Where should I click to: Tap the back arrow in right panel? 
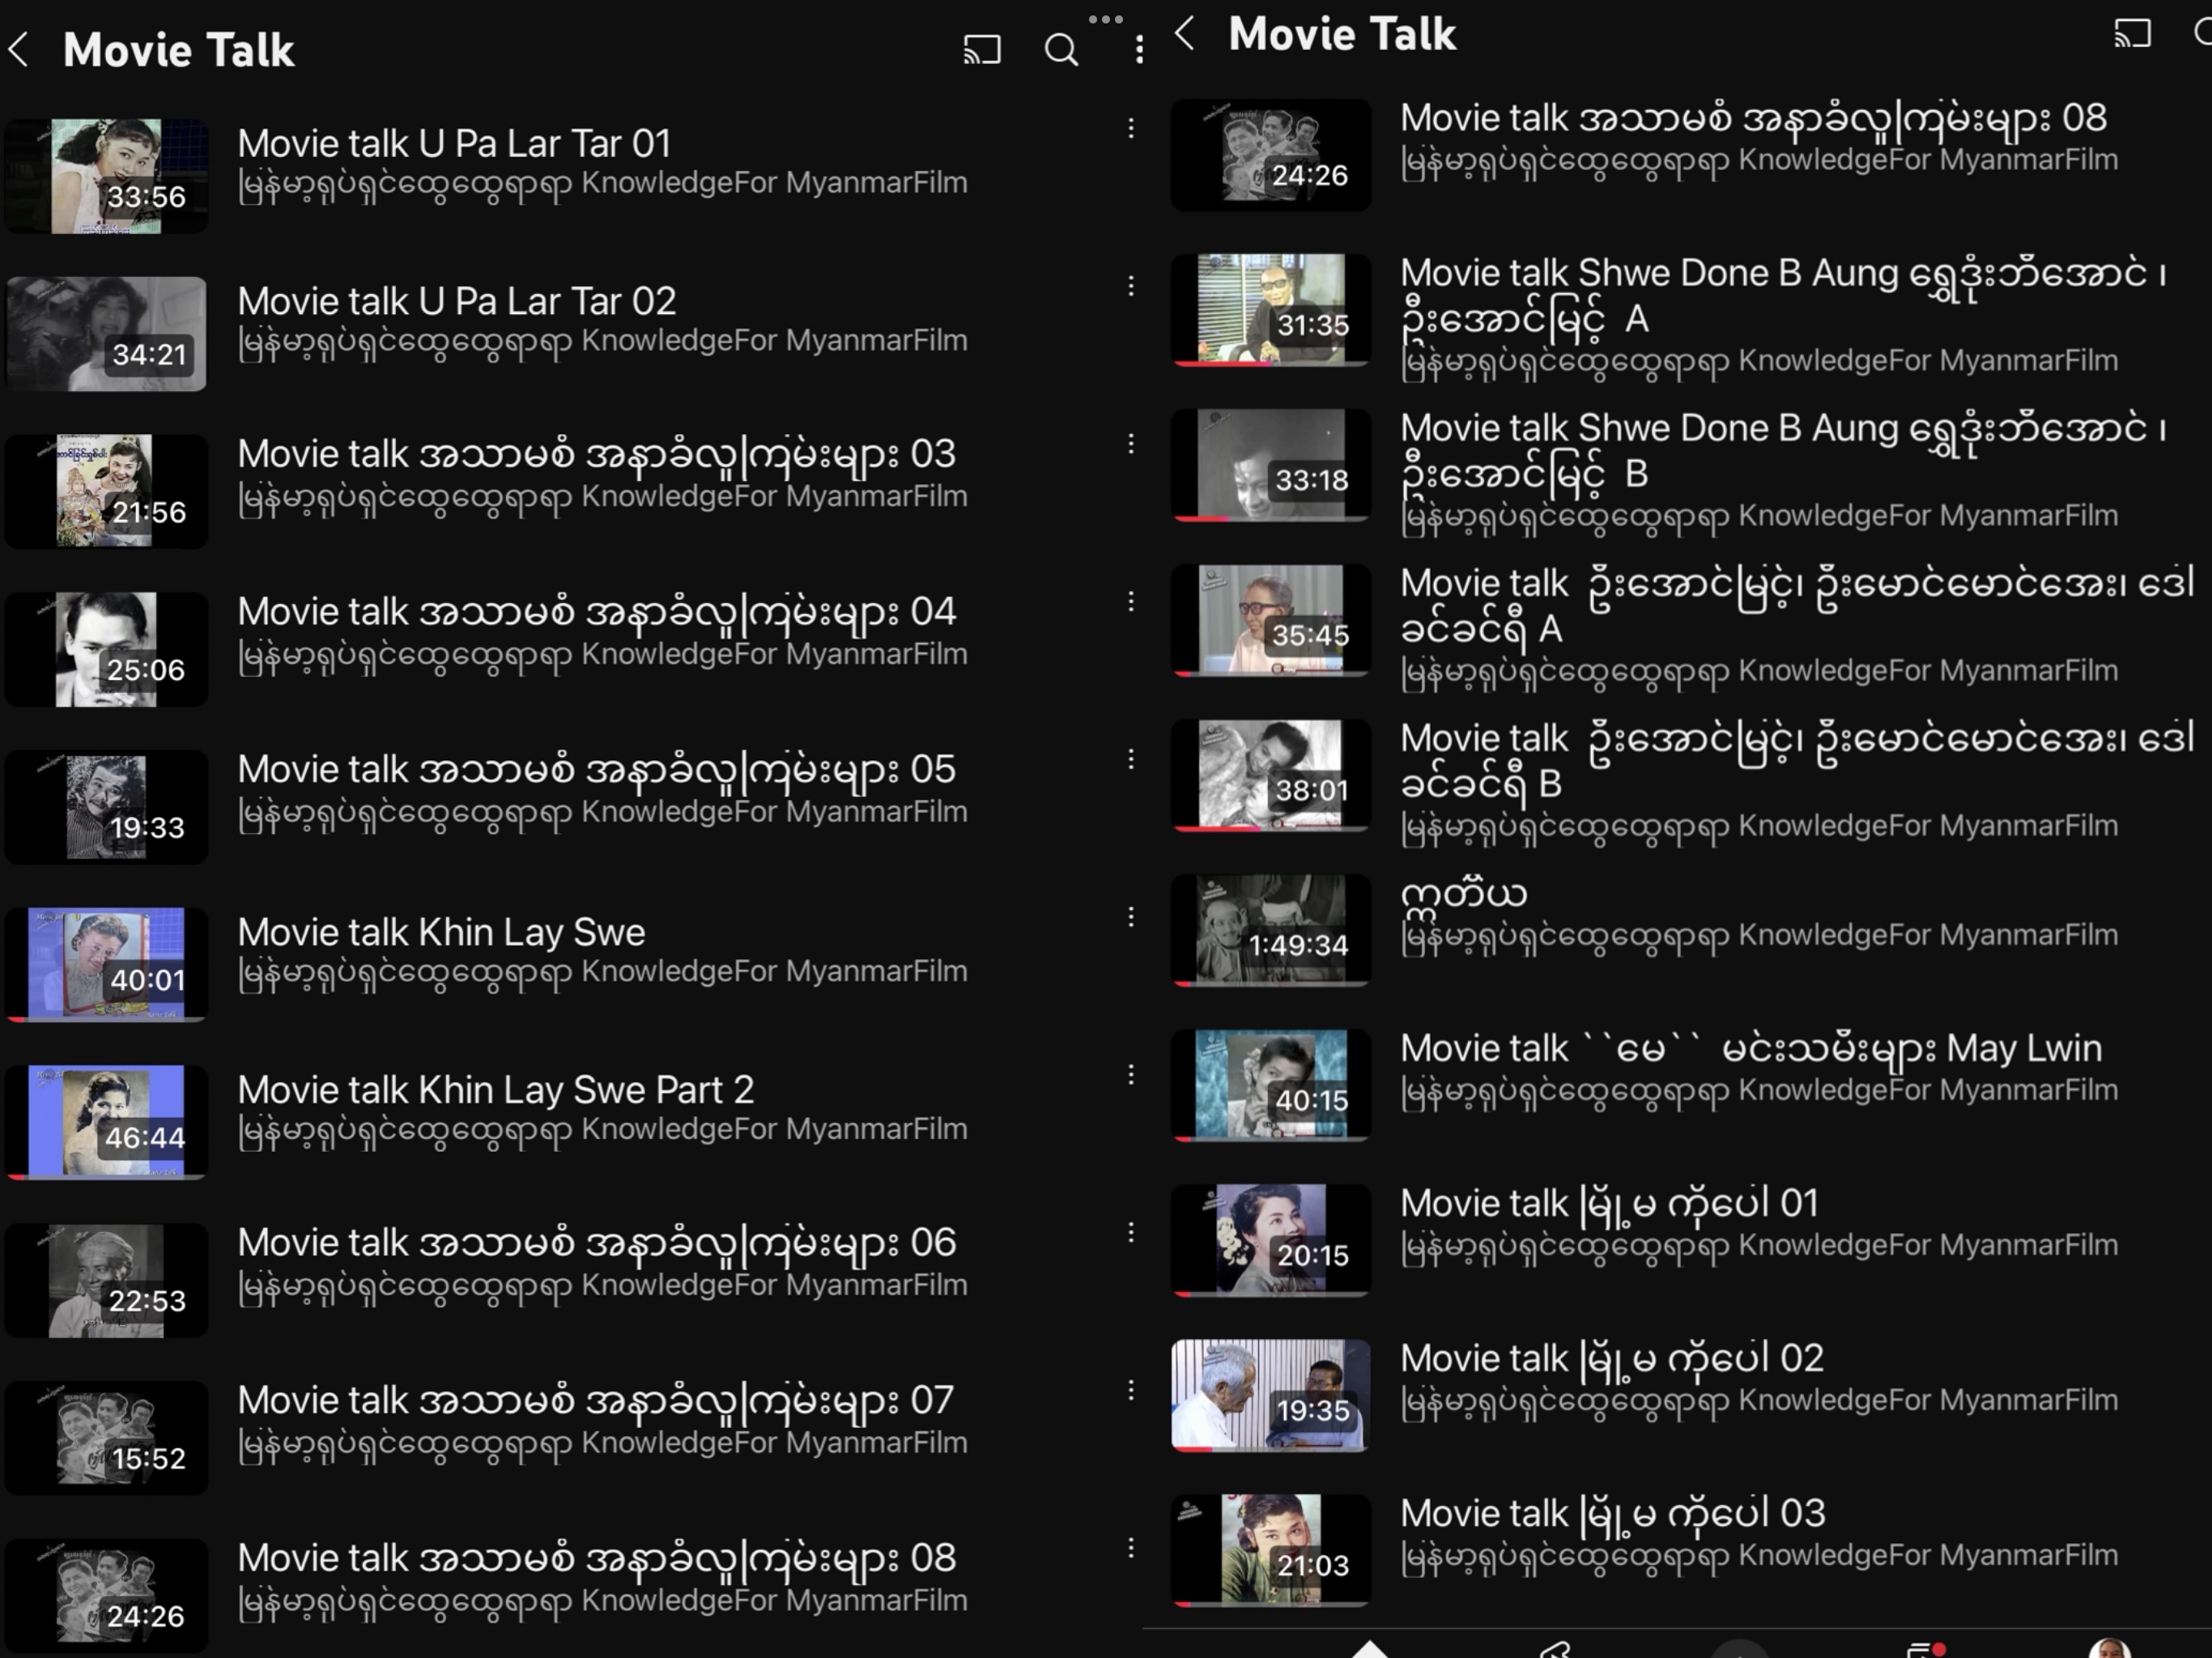point(1185,33)
